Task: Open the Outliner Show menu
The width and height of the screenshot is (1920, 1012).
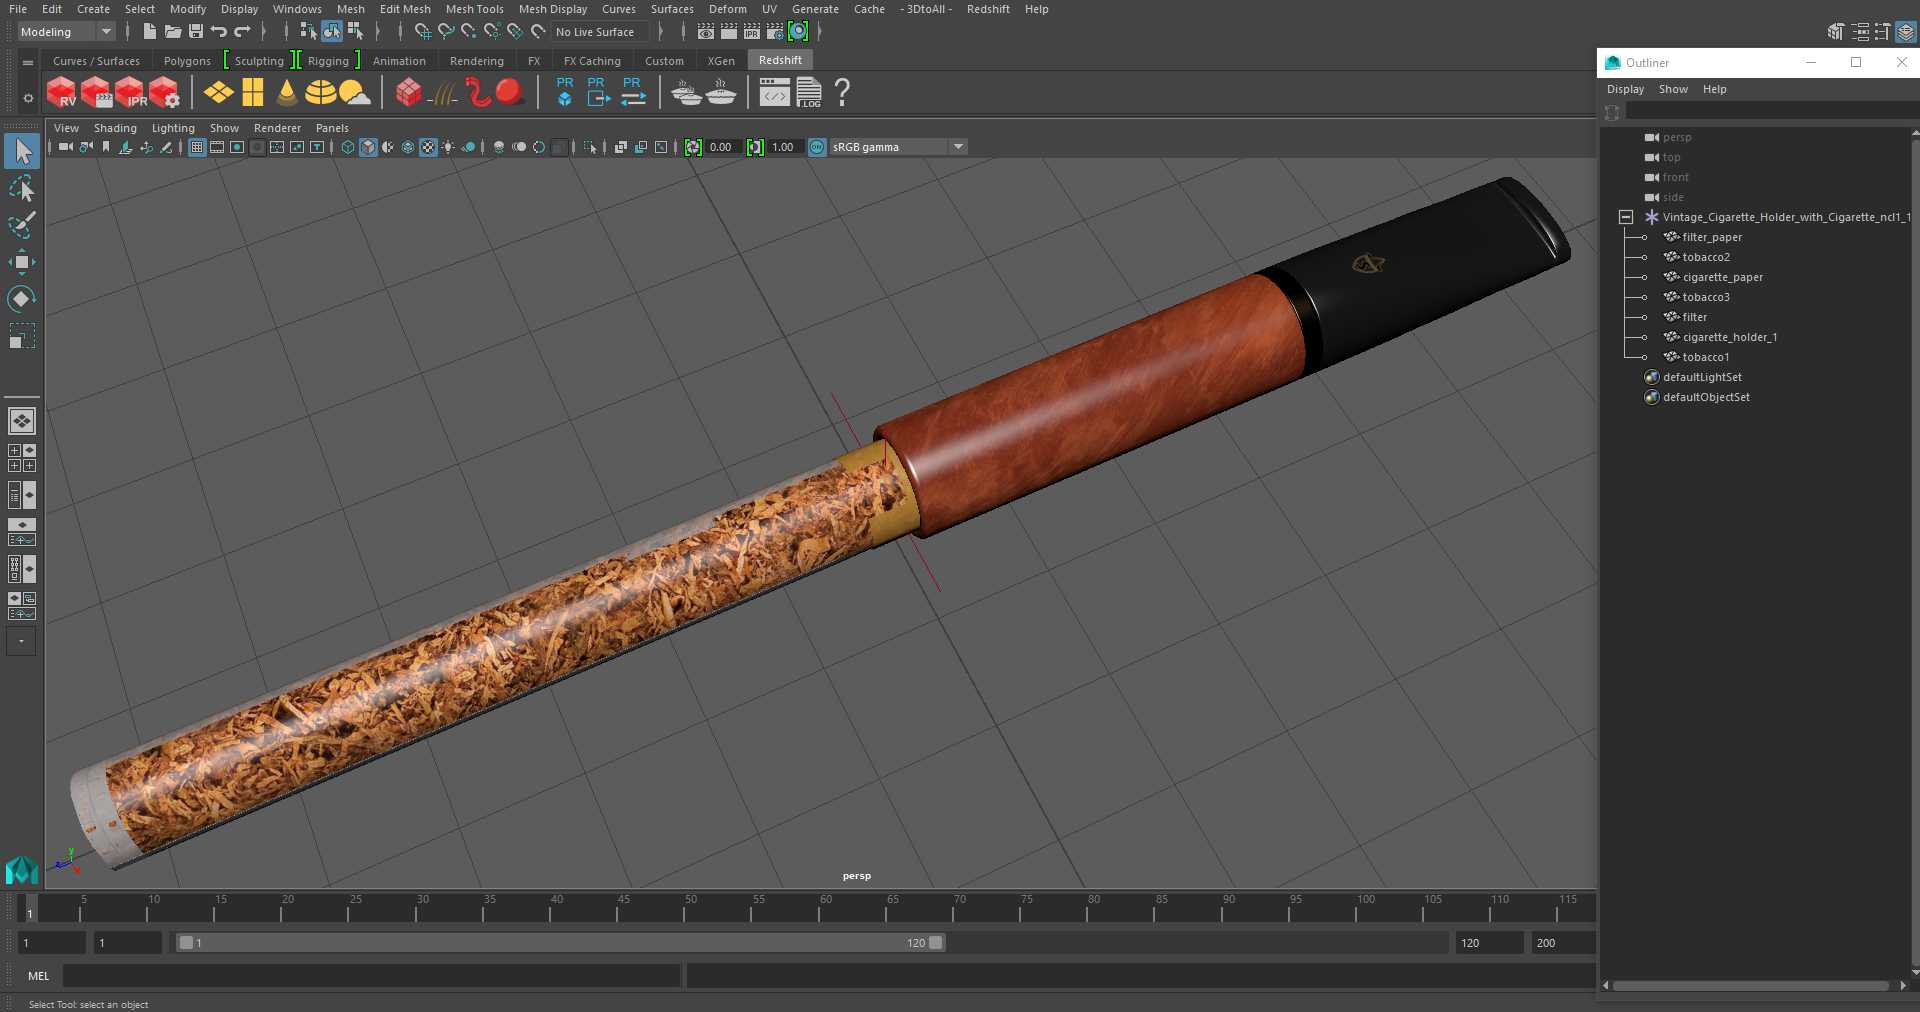Action: 1673,89
